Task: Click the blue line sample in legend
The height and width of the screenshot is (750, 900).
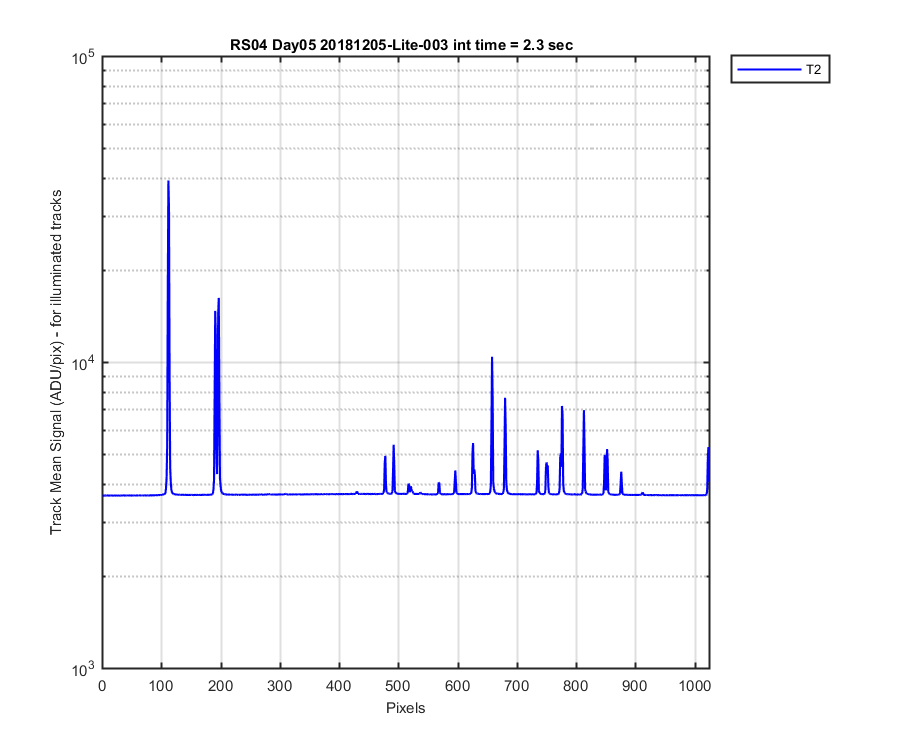Action: [x=769, y=69]
